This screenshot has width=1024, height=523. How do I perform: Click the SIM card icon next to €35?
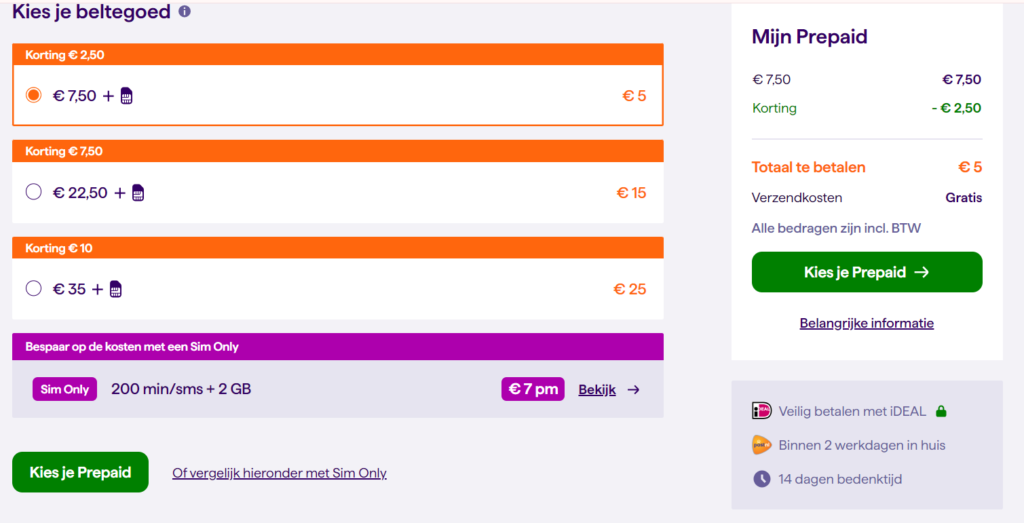click(115, 289)
